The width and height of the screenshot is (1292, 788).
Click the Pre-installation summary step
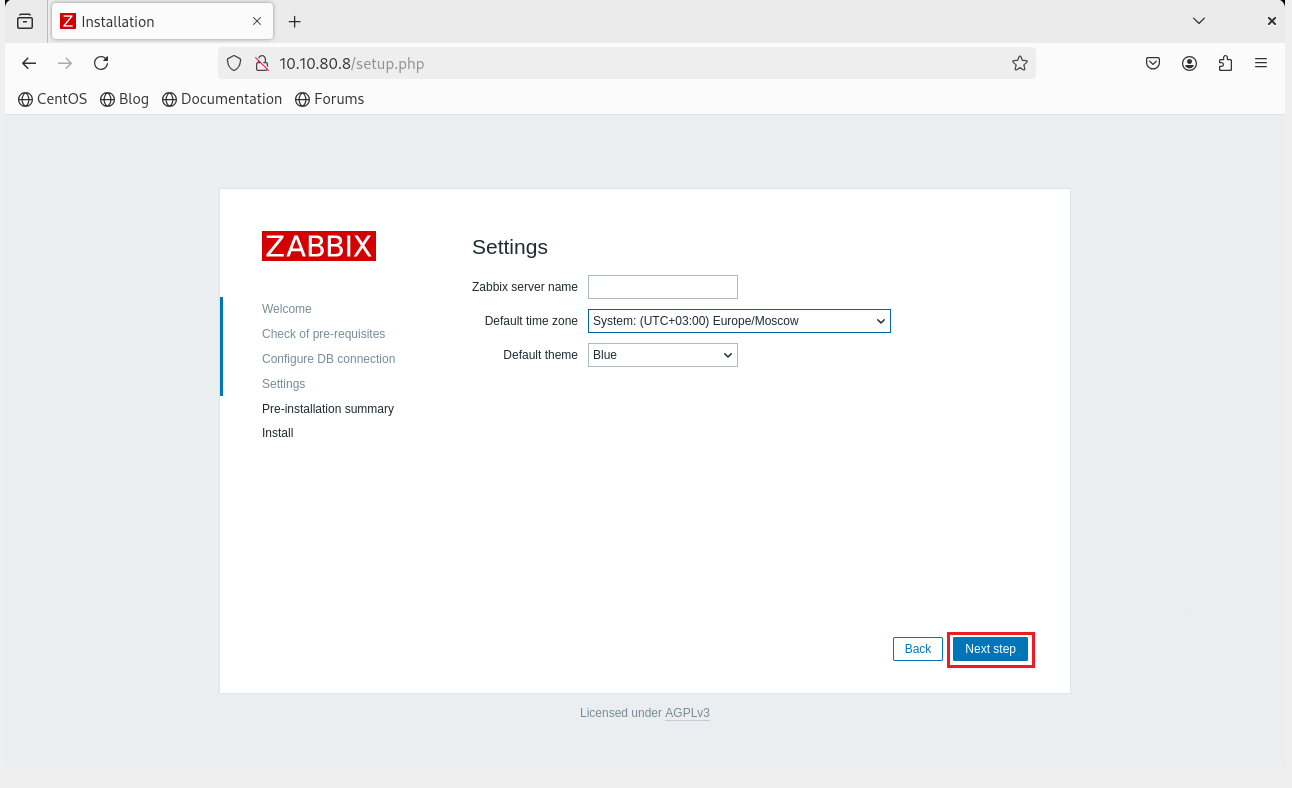[328, 409]
